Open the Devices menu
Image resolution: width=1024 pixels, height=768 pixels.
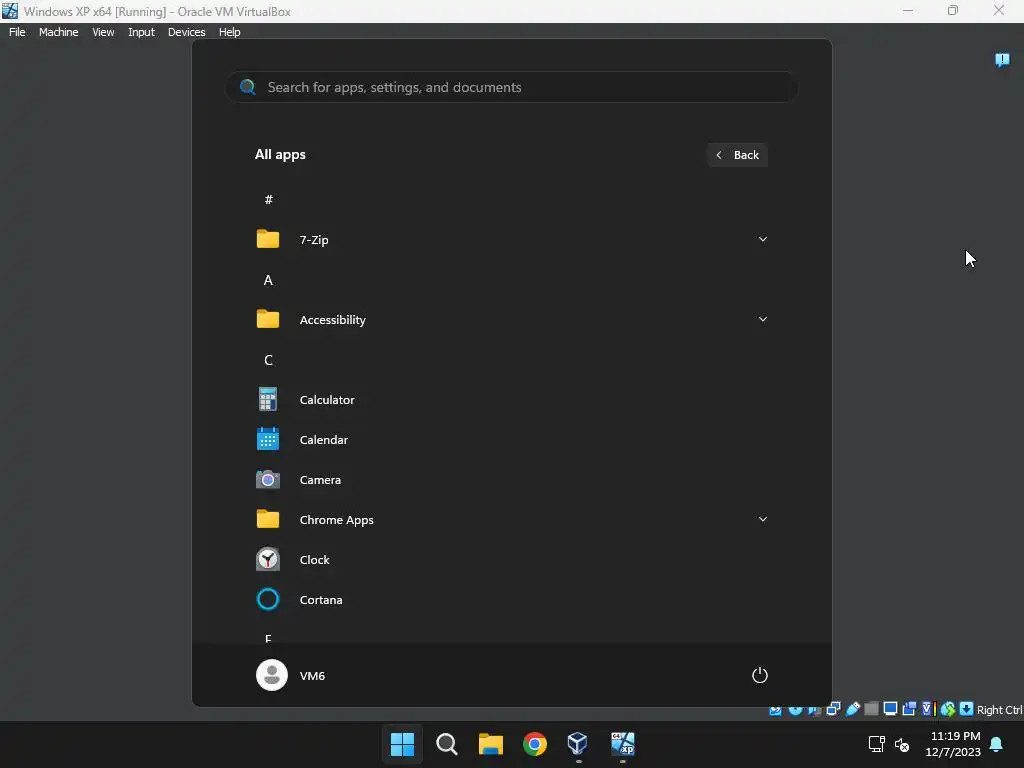186,32
